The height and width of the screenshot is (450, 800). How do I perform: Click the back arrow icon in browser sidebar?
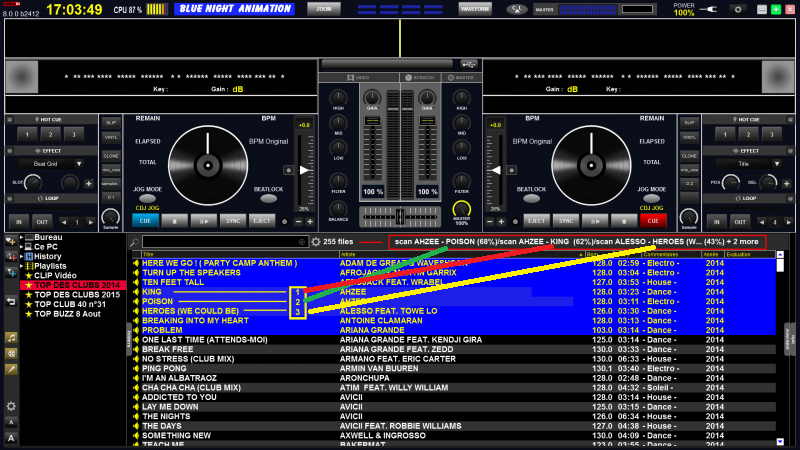click(x=11, y=302)
